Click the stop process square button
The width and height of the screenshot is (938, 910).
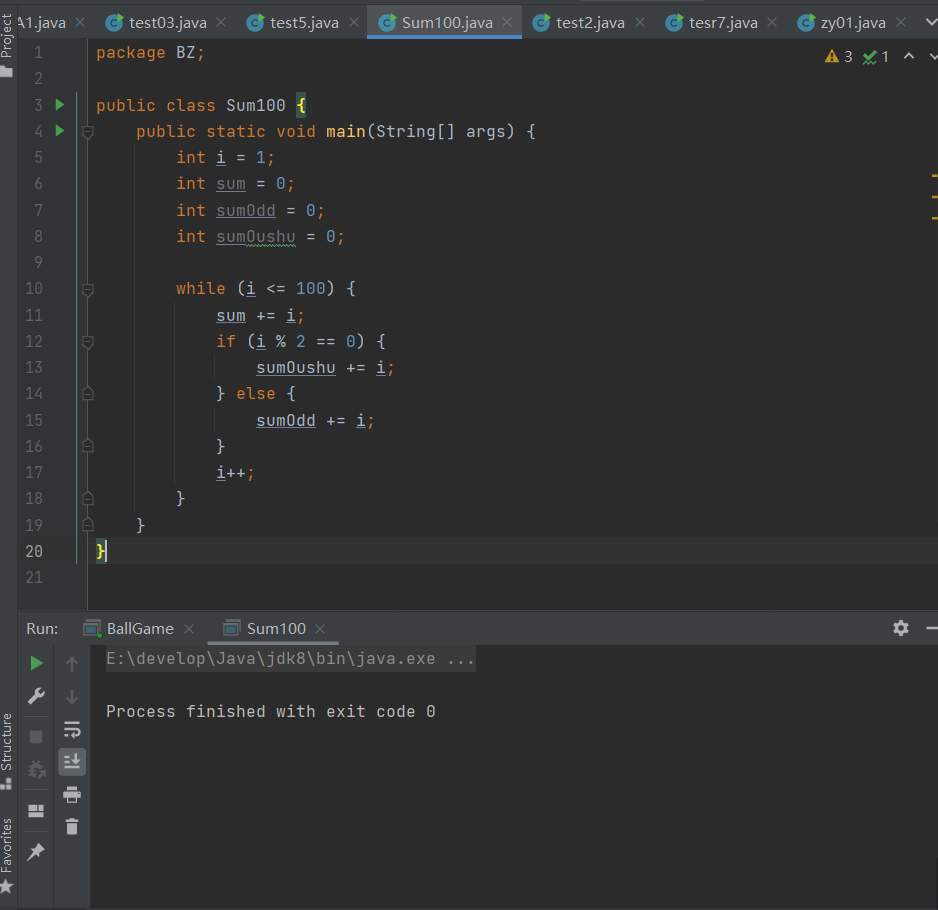pyautogui.click(x=36, y=736)
